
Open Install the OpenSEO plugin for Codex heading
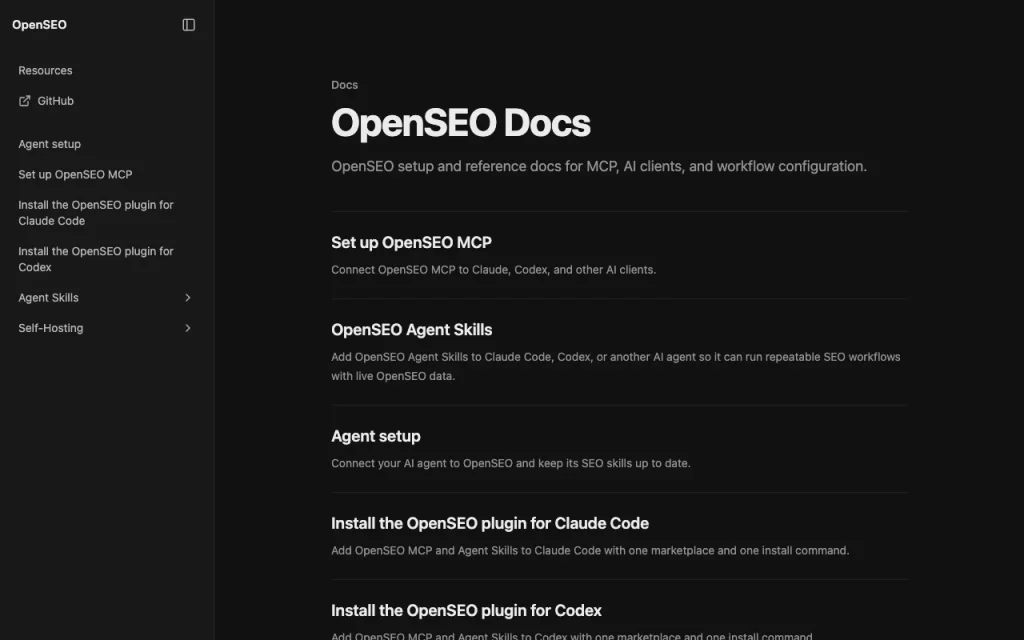466,611
